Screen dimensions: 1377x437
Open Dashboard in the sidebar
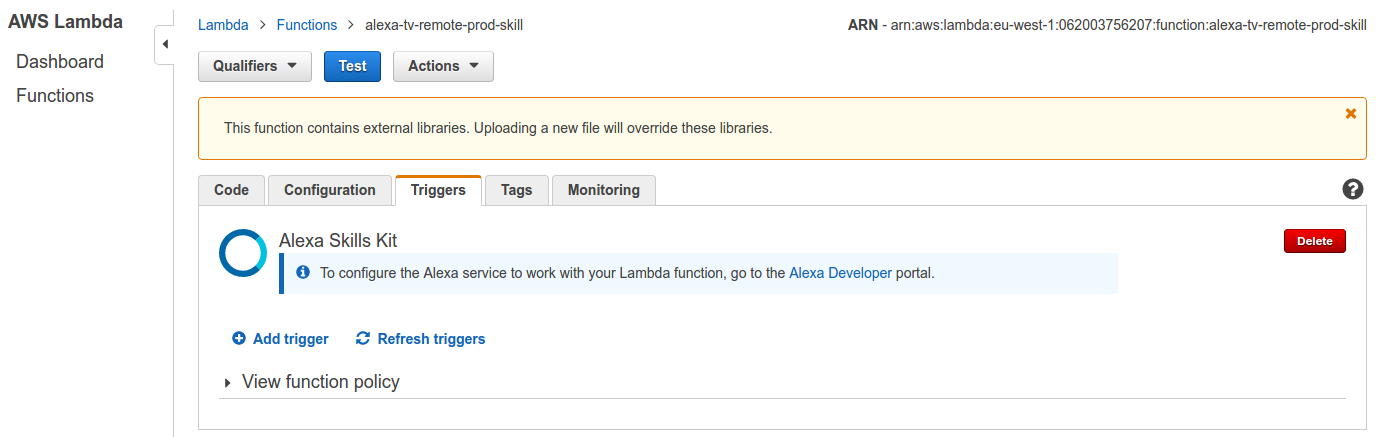(x=60, y=62)
